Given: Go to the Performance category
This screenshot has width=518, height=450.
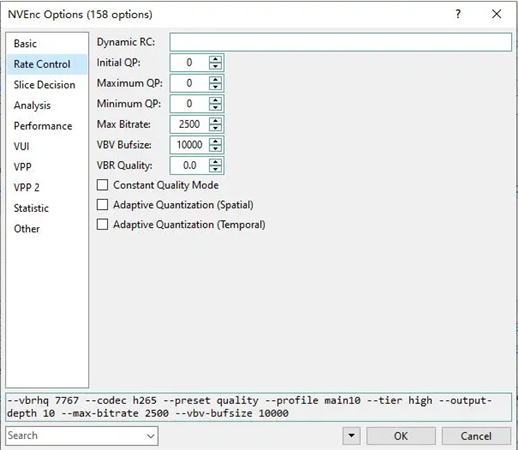Looking at the screenshot, I should tap(47, 126).
